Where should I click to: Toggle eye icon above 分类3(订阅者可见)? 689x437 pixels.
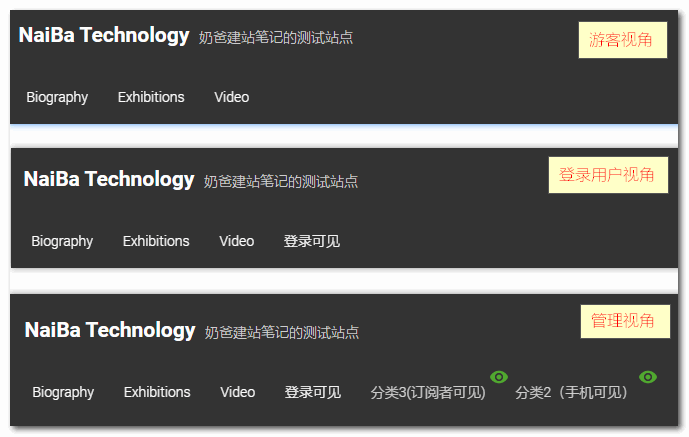point(499,377)
